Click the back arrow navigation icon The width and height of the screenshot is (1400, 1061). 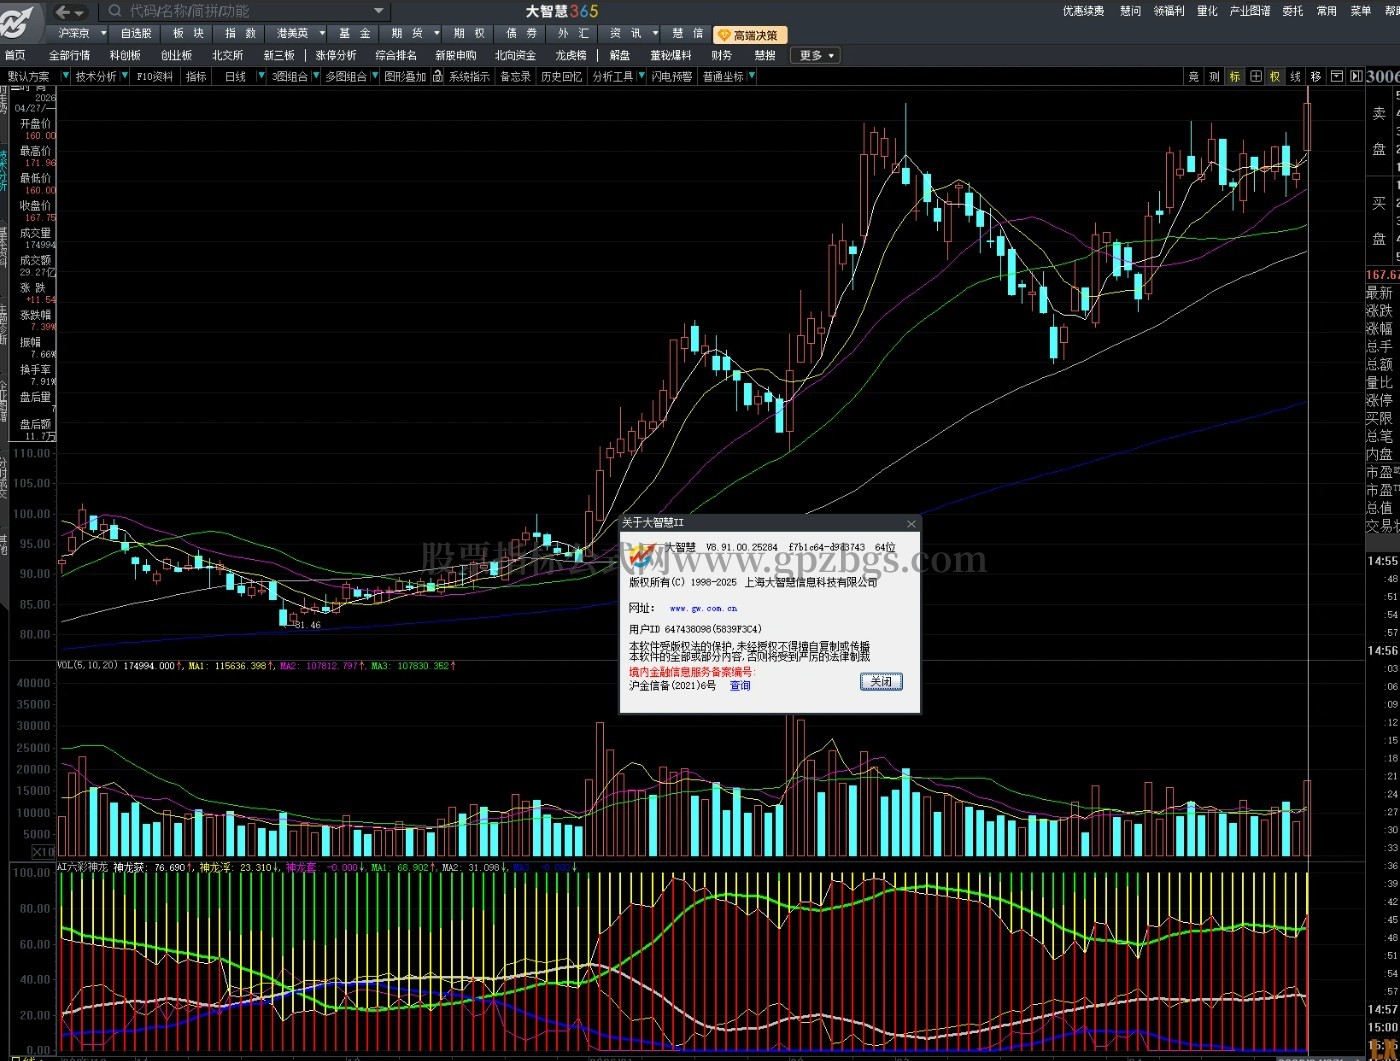(63, 12)
